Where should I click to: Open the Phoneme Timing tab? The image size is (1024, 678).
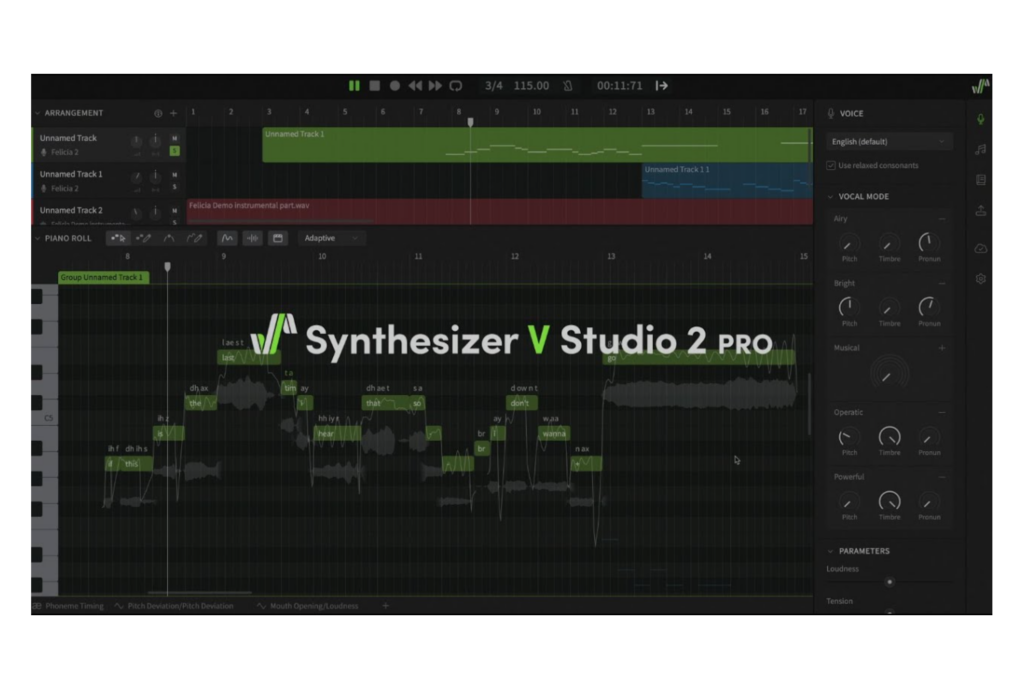pos(69,606)
